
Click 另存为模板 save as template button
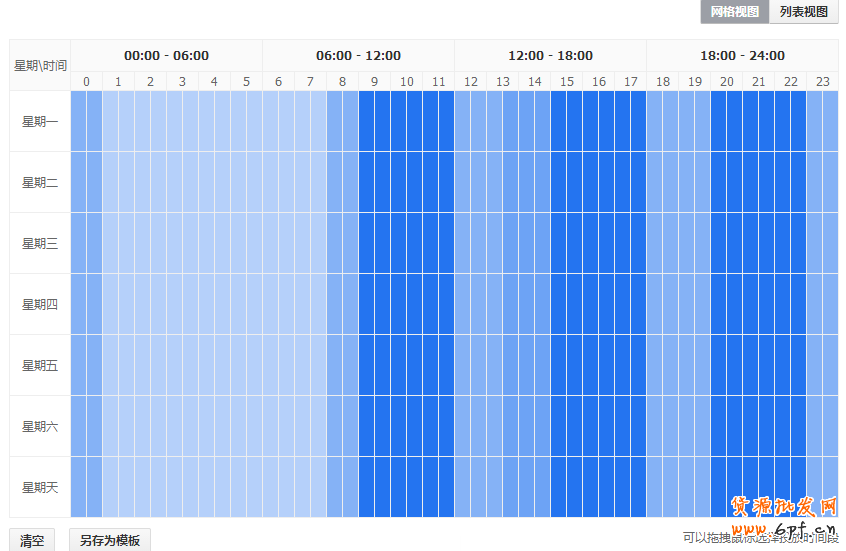click(110, 541)
